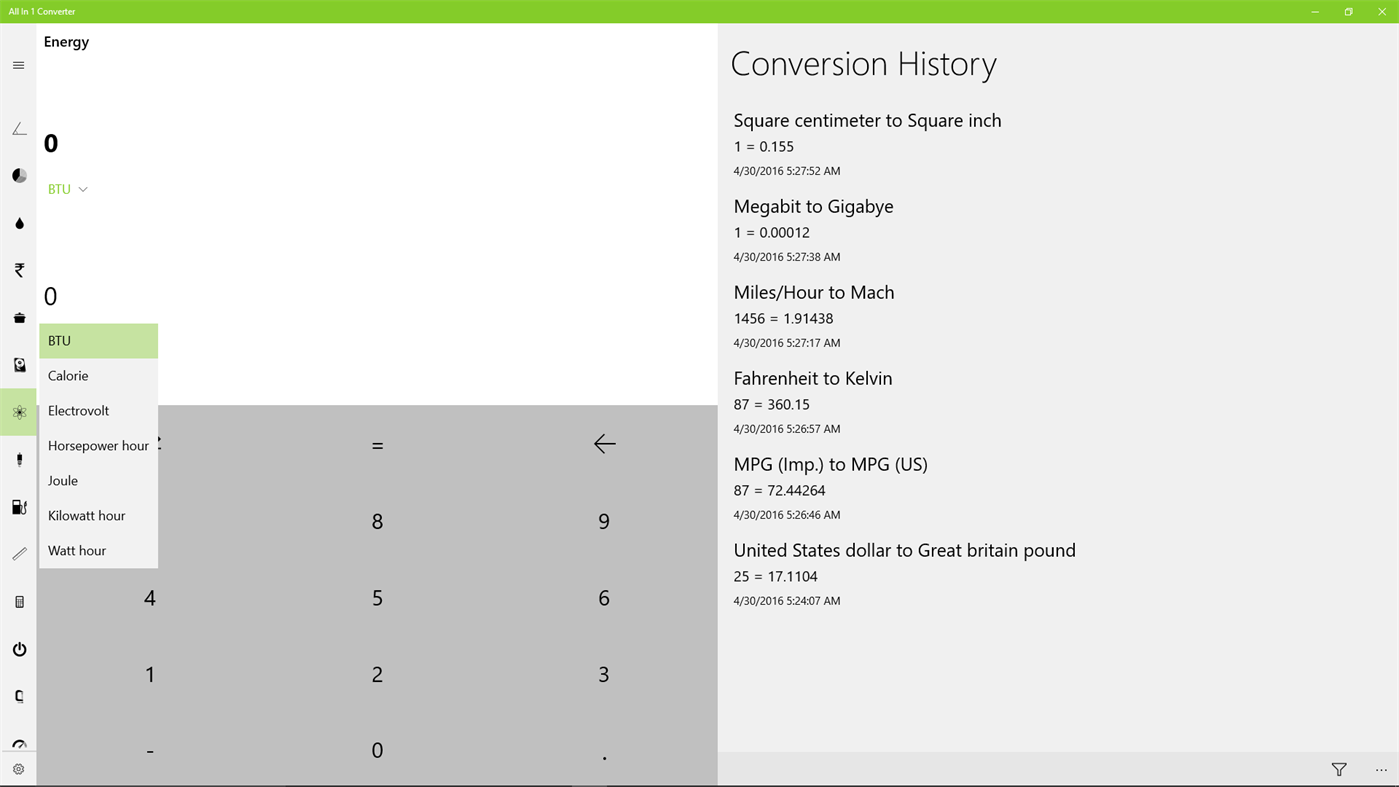The height and width of the screenshot is (787, 1399).
Task: Select Joule from the unit list
Action: (62, 480)
